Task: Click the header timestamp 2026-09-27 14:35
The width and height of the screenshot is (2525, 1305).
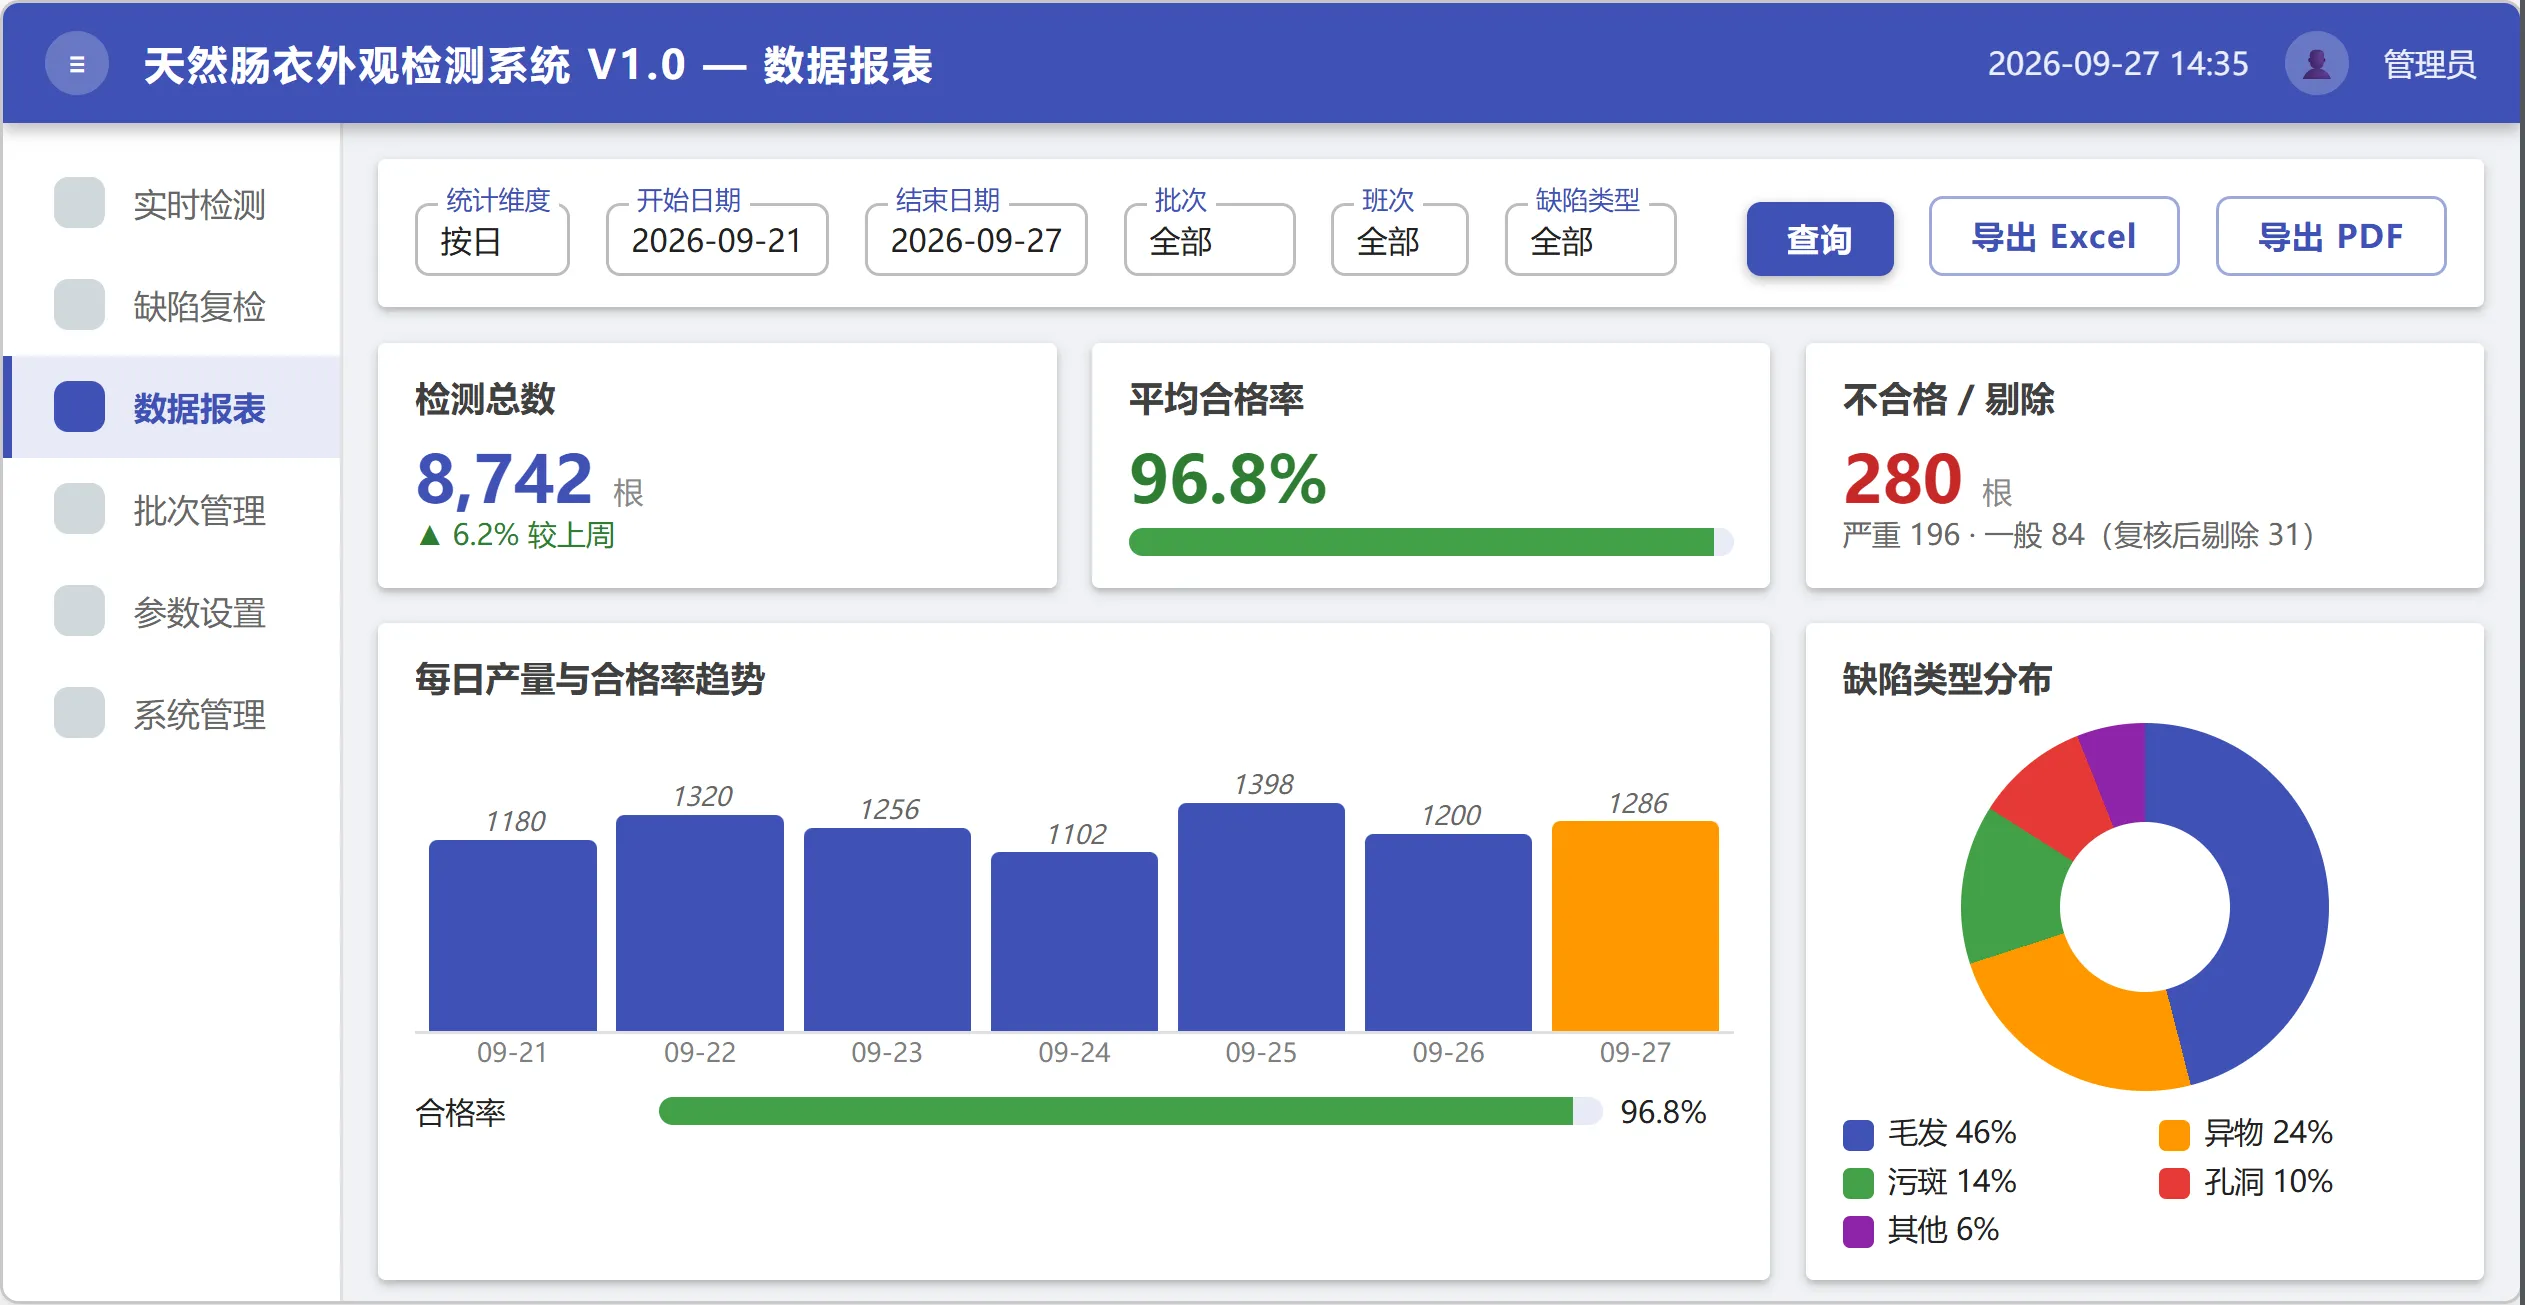Action: [2118, 64]
